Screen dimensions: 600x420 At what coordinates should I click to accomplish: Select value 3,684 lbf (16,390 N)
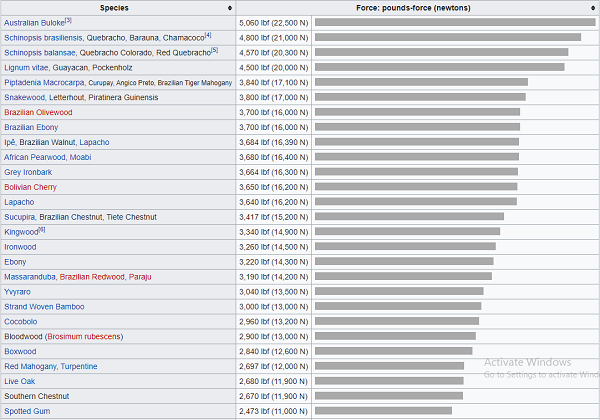coord(274,142)
